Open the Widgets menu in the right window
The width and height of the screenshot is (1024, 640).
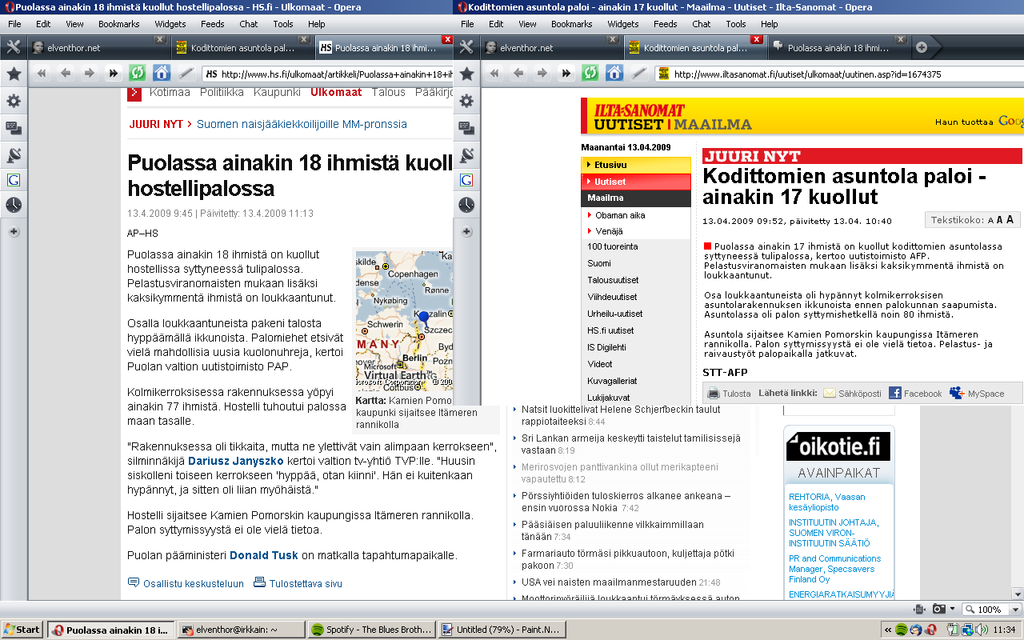623,24
